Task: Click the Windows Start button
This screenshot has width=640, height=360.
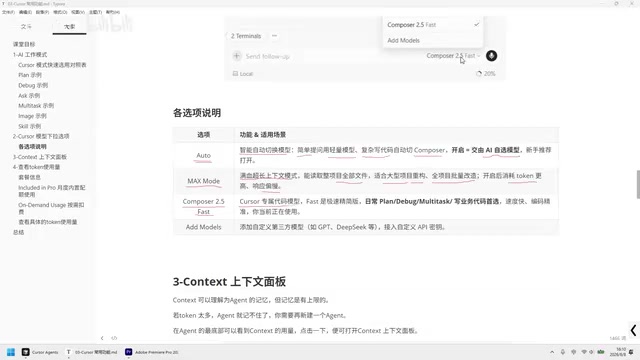Action: click(x=11, y=352)
